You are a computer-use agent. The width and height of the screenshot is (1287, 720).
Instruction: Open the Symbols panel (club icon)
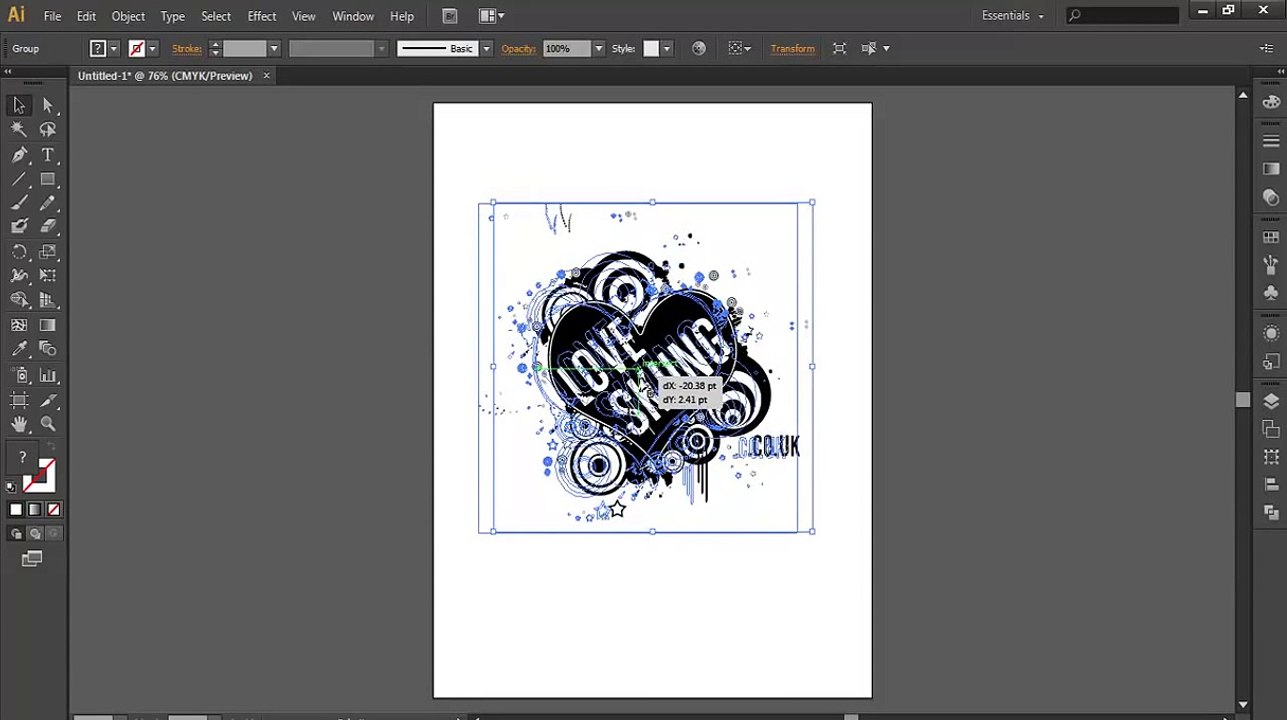1271,294
